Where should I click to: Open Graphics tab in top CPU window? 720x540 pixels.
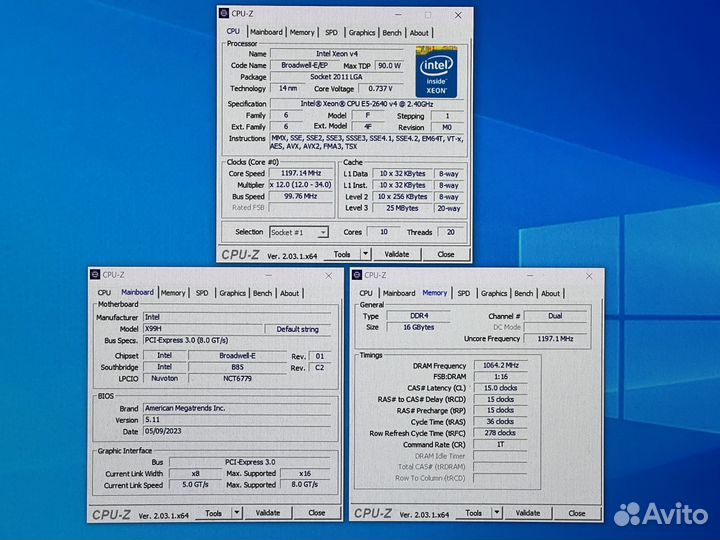(x=361, y=33)
